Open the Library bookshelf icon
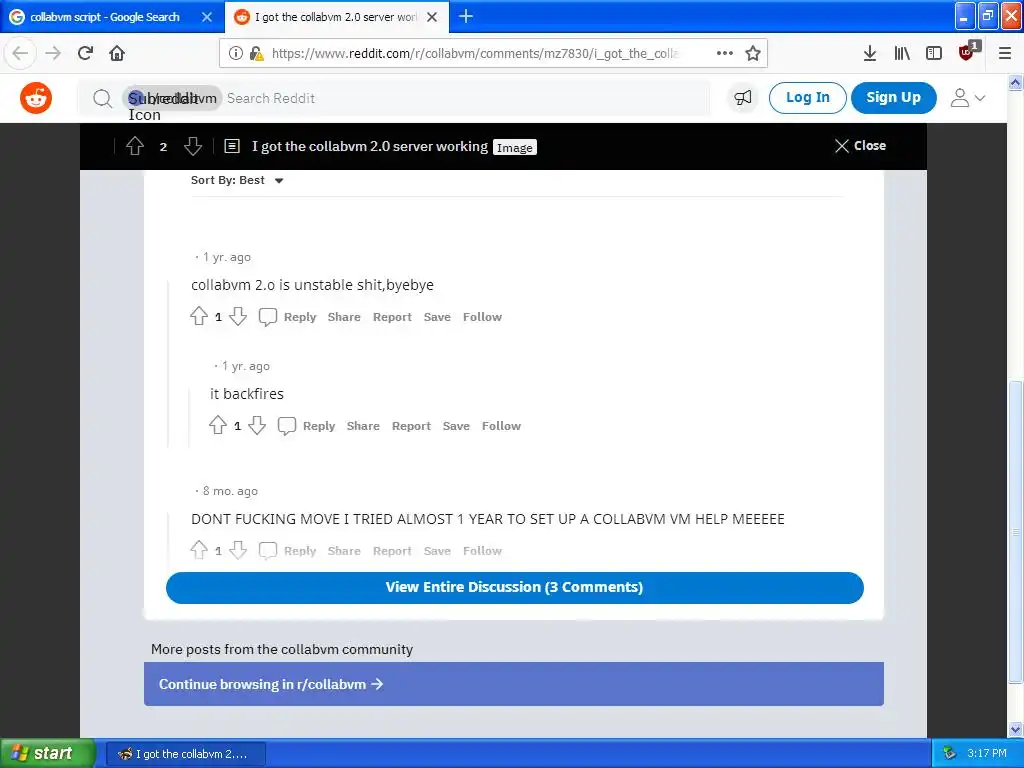The image size is (1024, 768). click(x=902, y=54)
